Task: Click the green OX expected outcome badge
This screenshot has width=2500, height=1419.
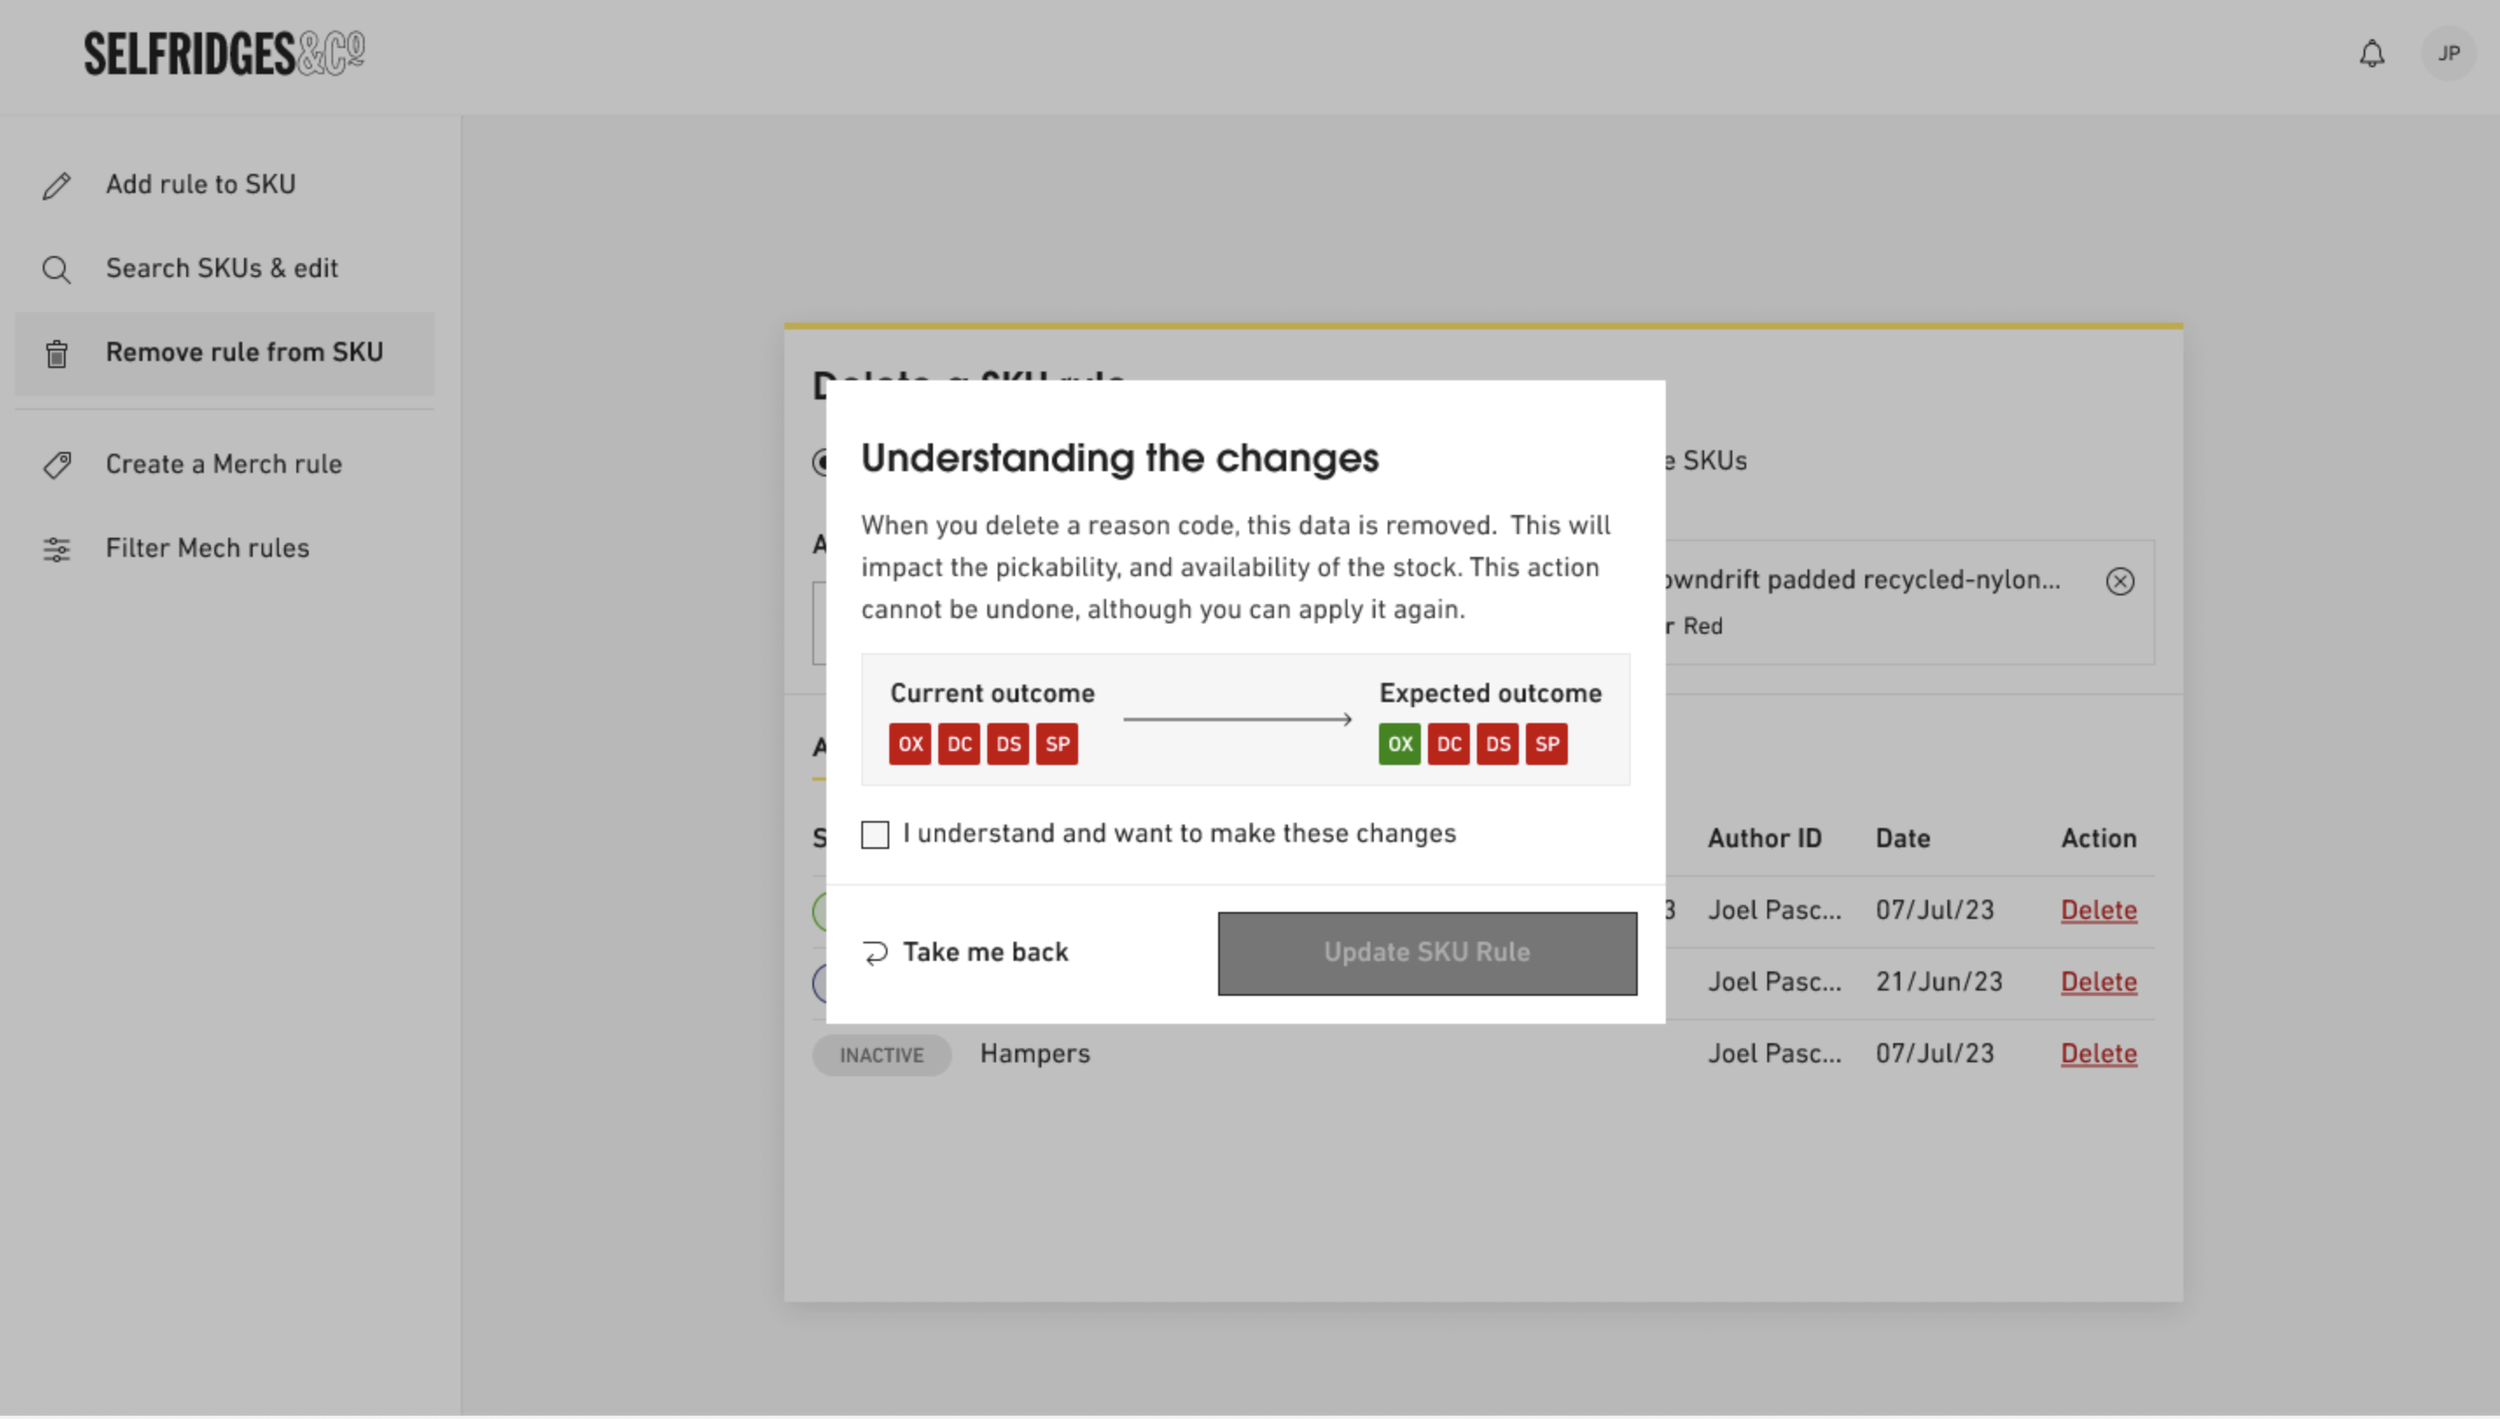Action: [1398, 744]
